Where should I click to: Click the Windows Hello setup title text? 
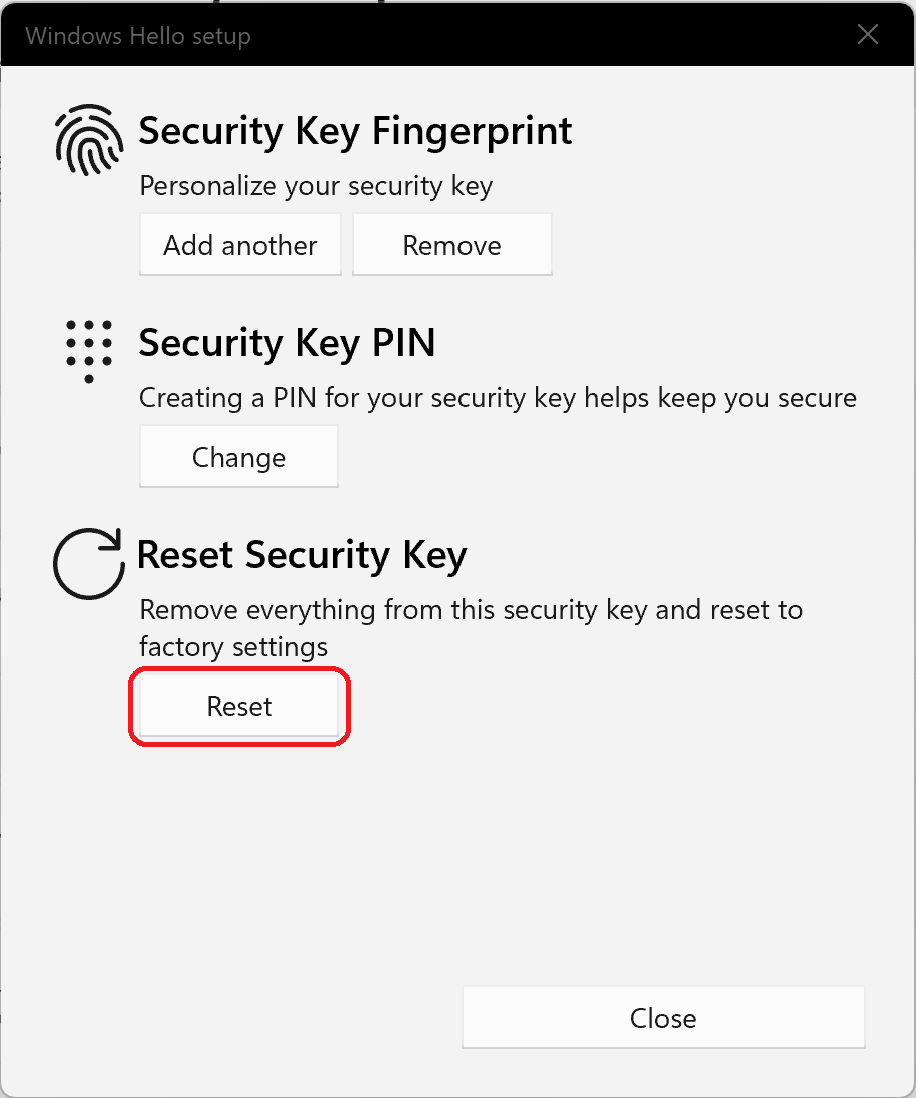point(138,36)
